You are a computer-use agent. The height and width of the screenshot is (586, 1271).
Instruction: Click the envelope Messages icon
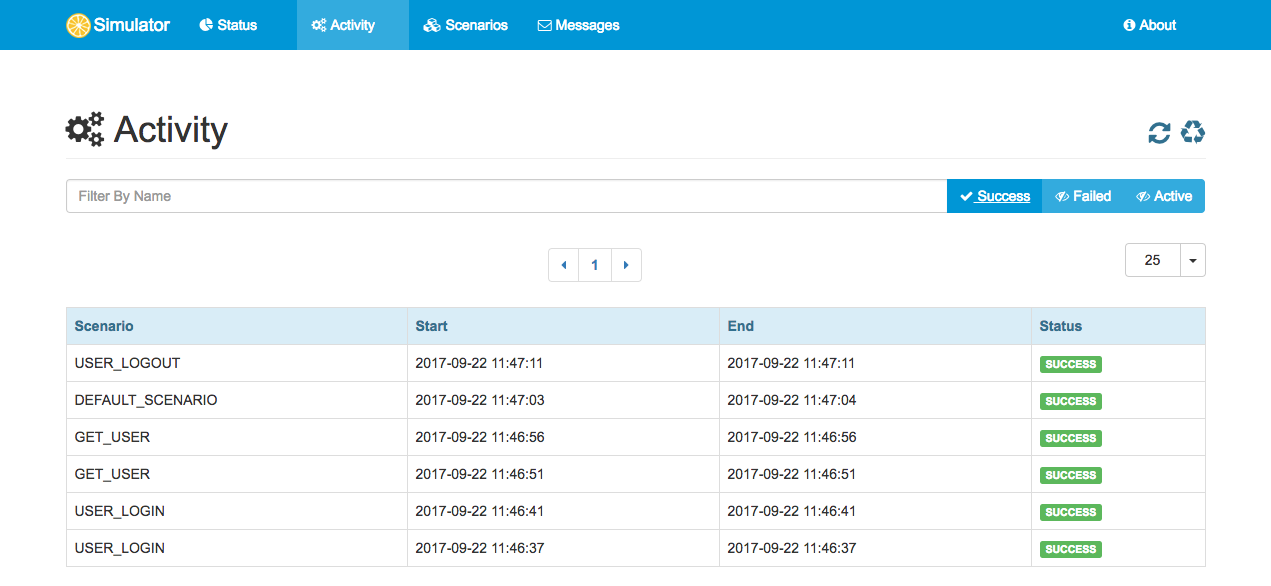pos(544,25)
